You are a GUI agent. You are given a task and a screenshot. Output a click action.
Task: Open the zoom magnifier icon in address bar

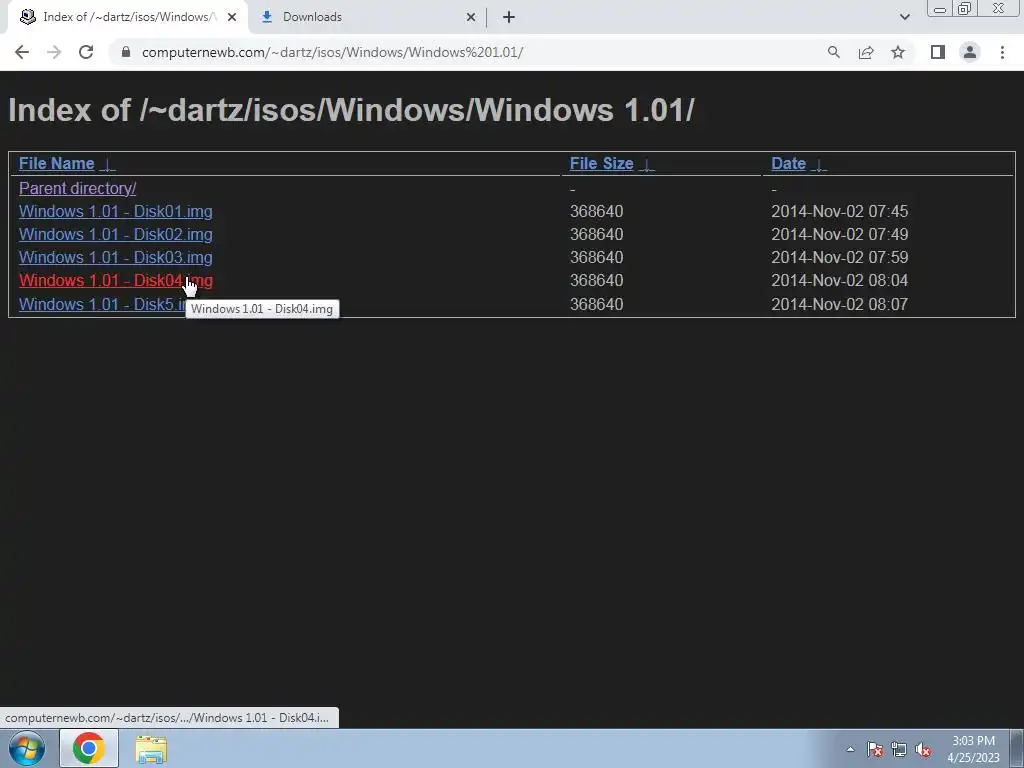pyautogui.click(x=833, y=52)
